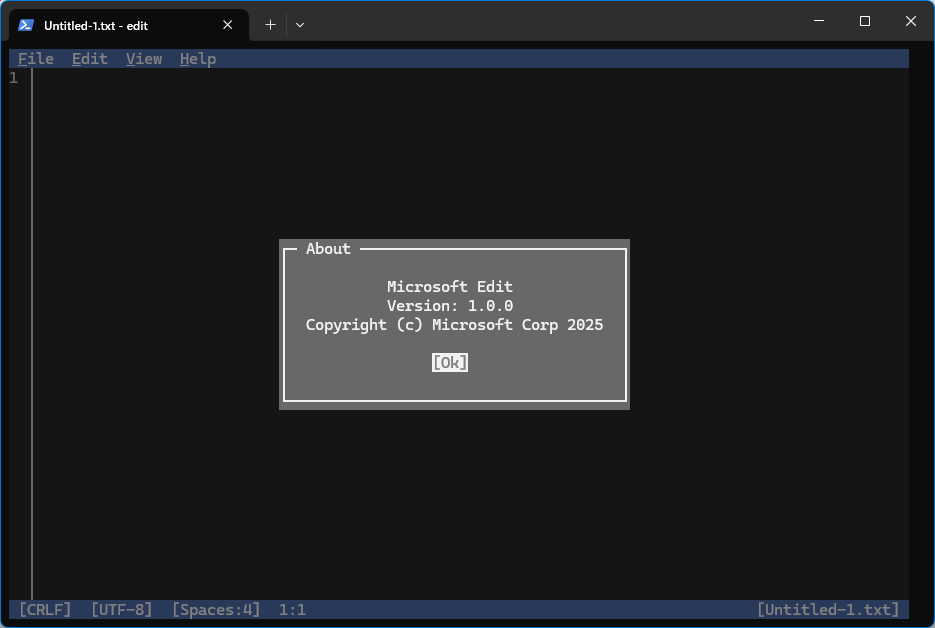This screenshot has height=628, width=935.
Task: Click the 1:1 cursor position indicator
Action: tap(292, 610)
